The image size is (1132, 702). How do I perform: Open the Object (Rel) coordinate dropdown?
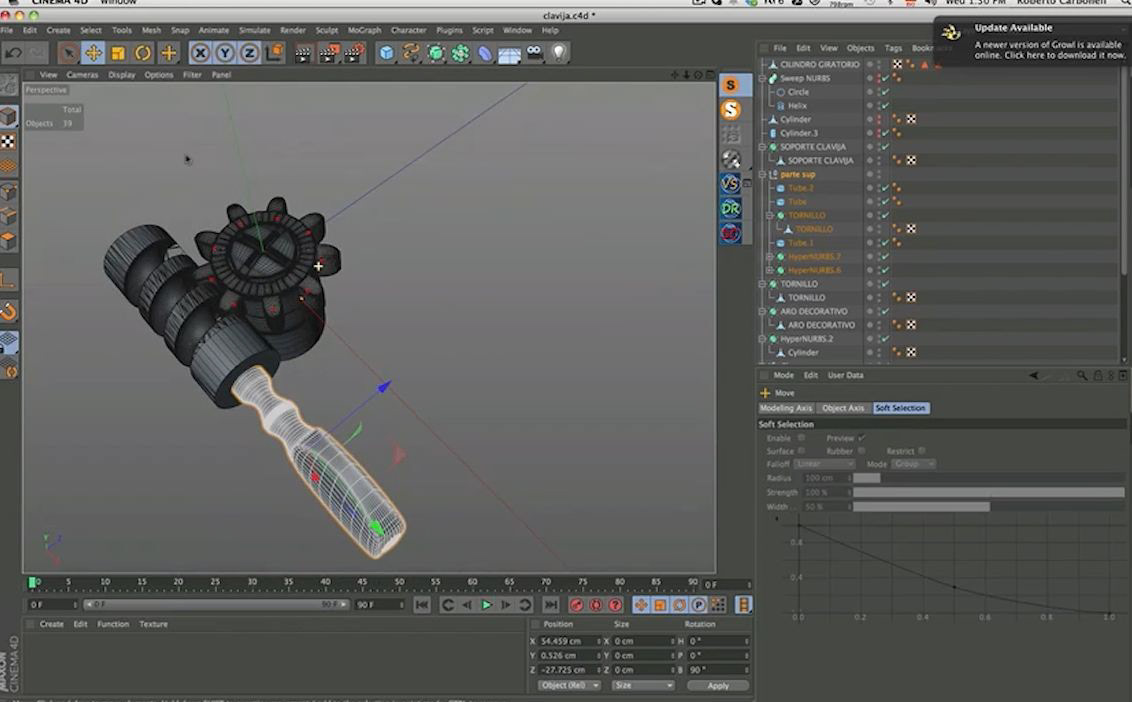[568, 685]
